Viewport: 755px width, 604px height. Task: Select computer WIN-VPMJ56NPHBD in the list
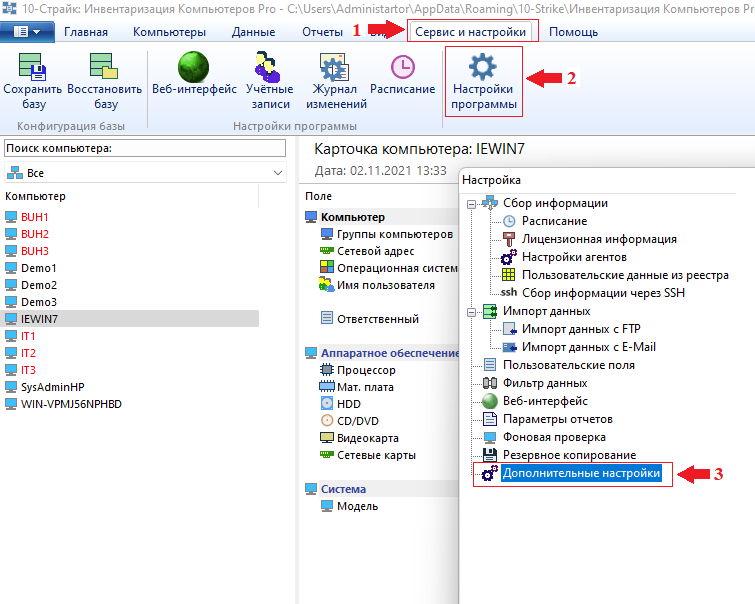tap(71, 404)
